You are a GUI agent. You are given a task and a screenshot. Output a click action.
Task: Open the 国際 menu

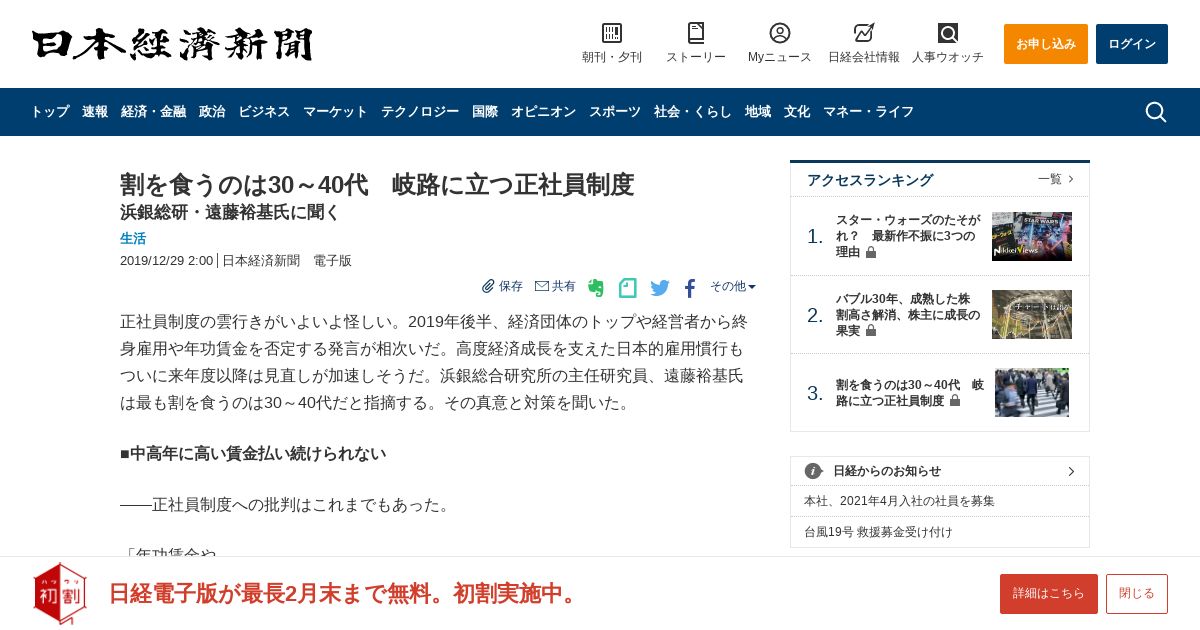coord(485,112)
